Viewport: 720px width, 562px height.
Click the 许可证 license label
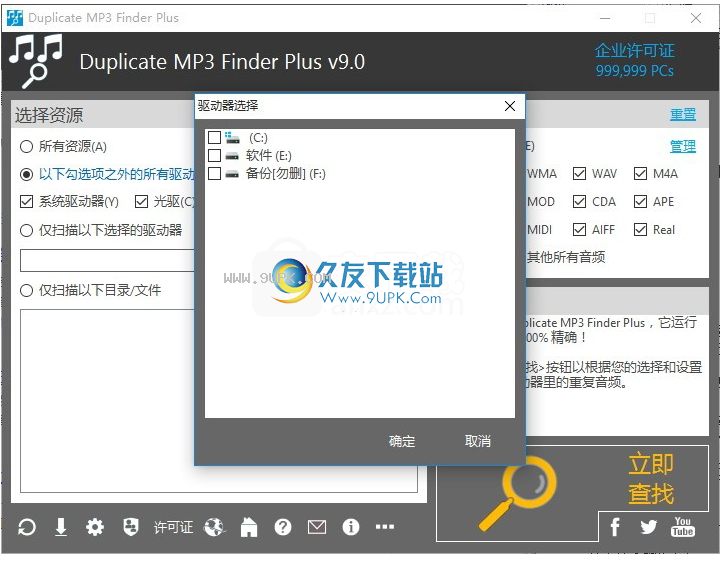173,527
